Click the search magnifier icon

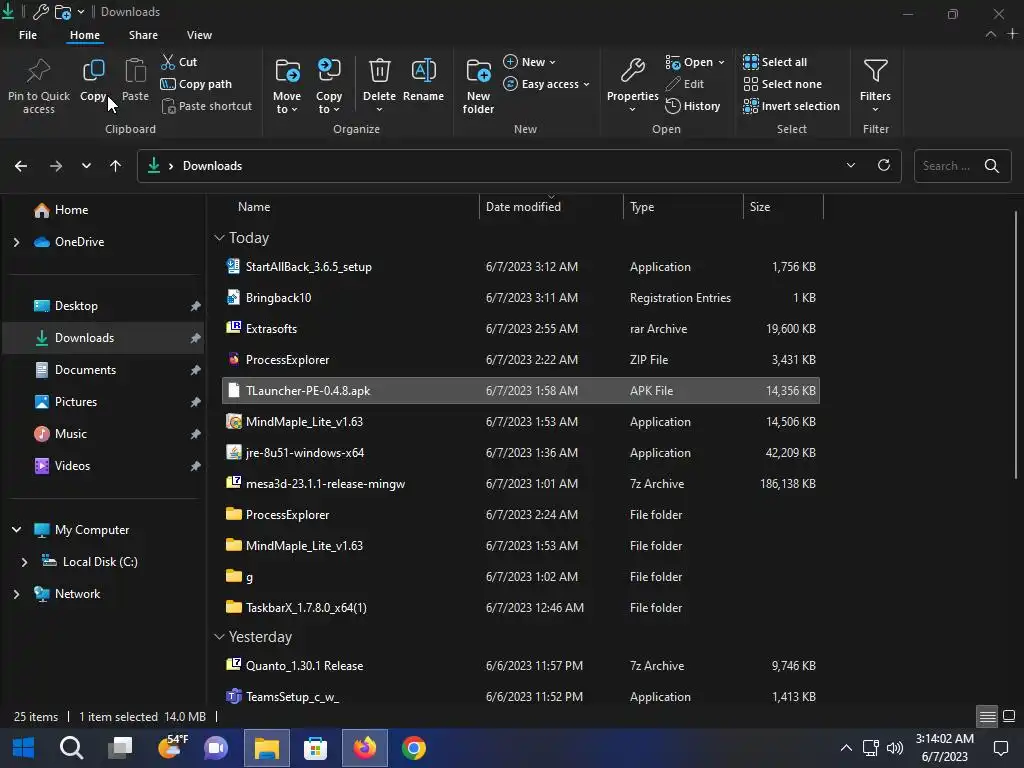(991, 166)
